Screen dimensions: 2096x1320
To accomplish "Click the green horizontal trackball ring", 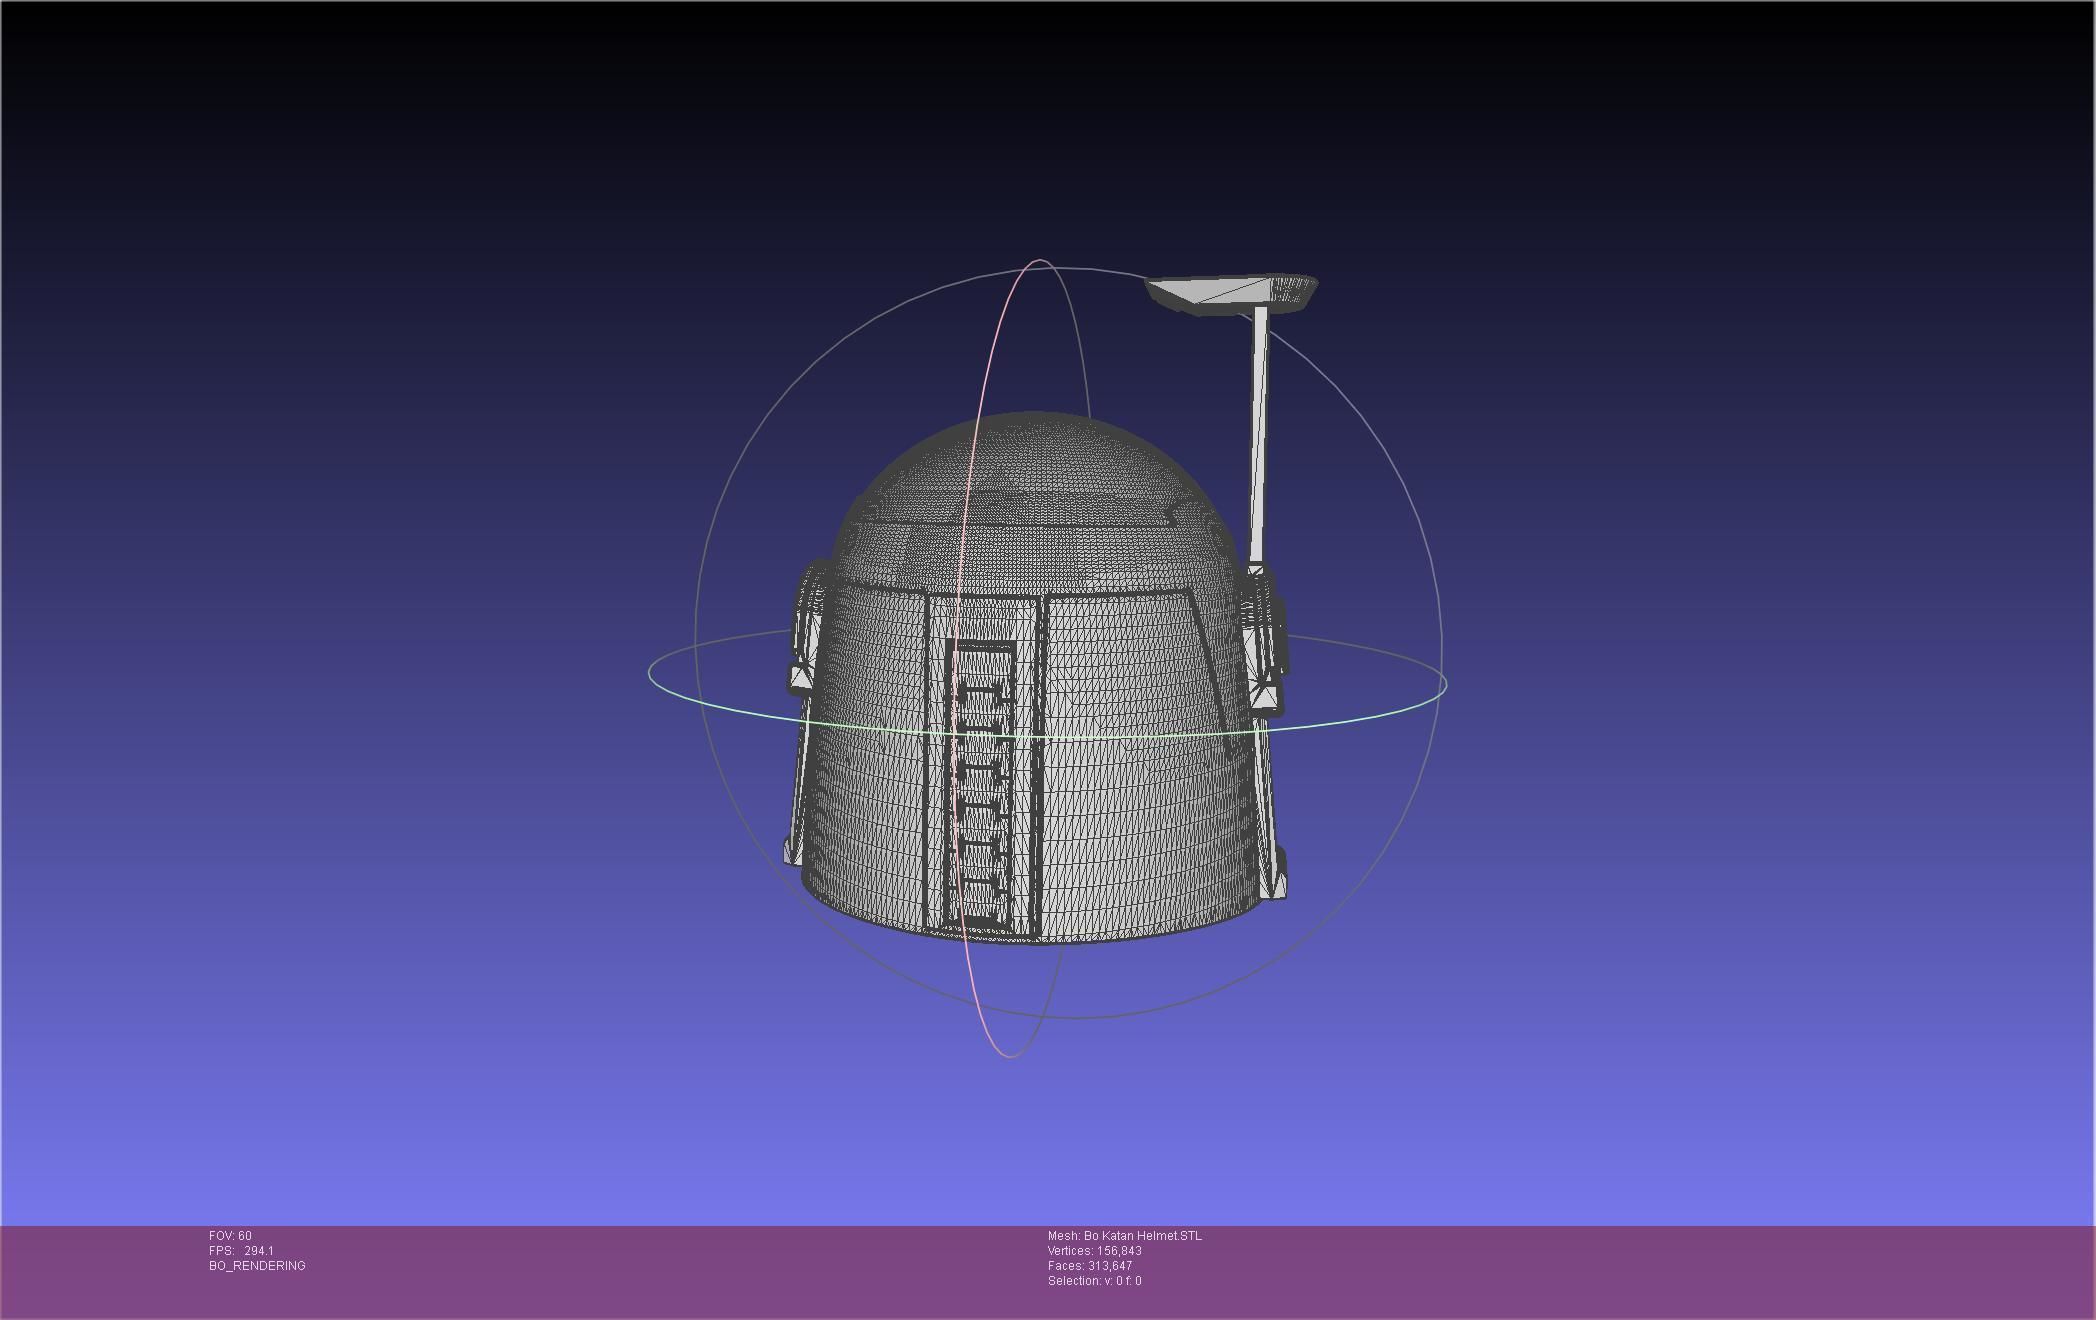I will 1047,736.
